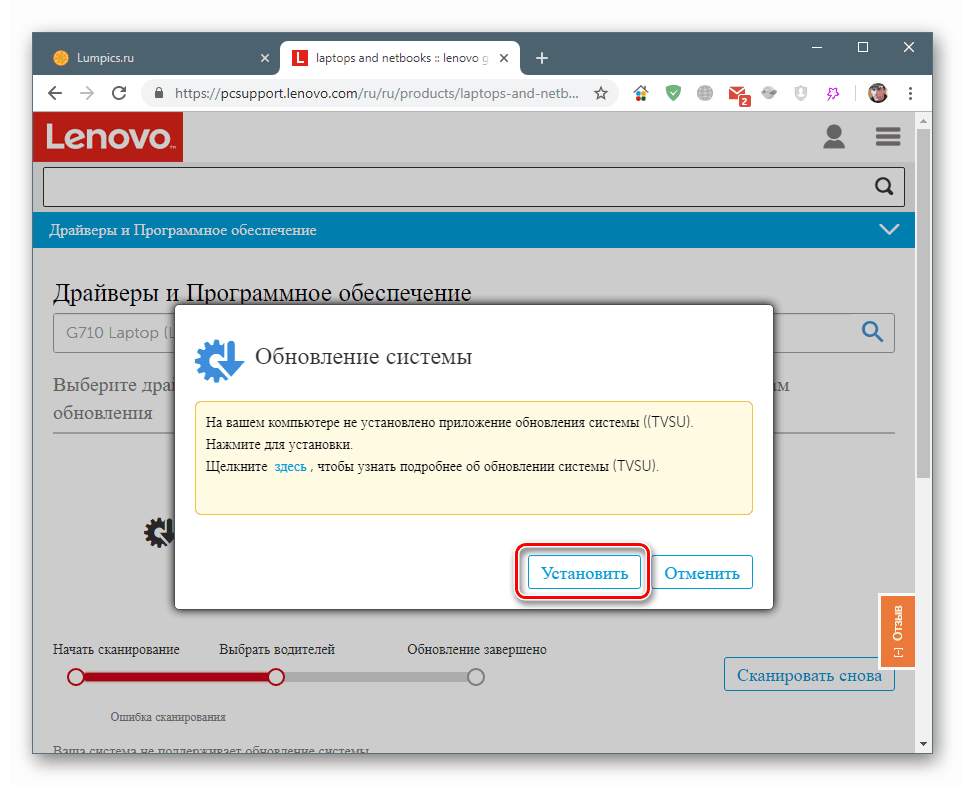Click the scrollbar up arrow
Screen dimensions: 965x786
click(x=923, y=121)
